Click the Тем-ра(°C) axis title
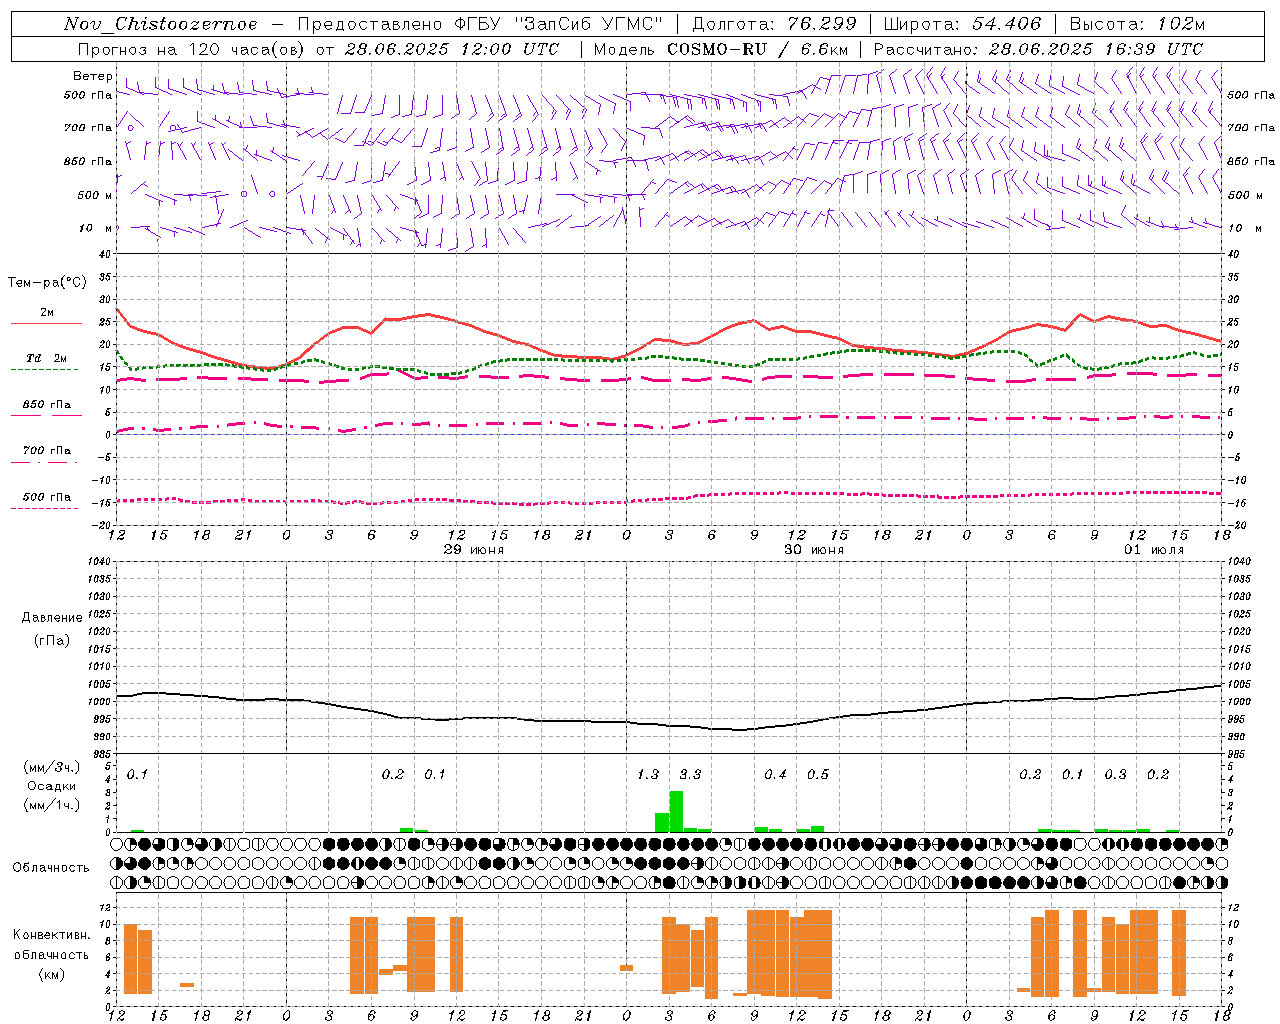Image resolution: width=1280 pixels, height=1024 pixels. click(47, 283)
